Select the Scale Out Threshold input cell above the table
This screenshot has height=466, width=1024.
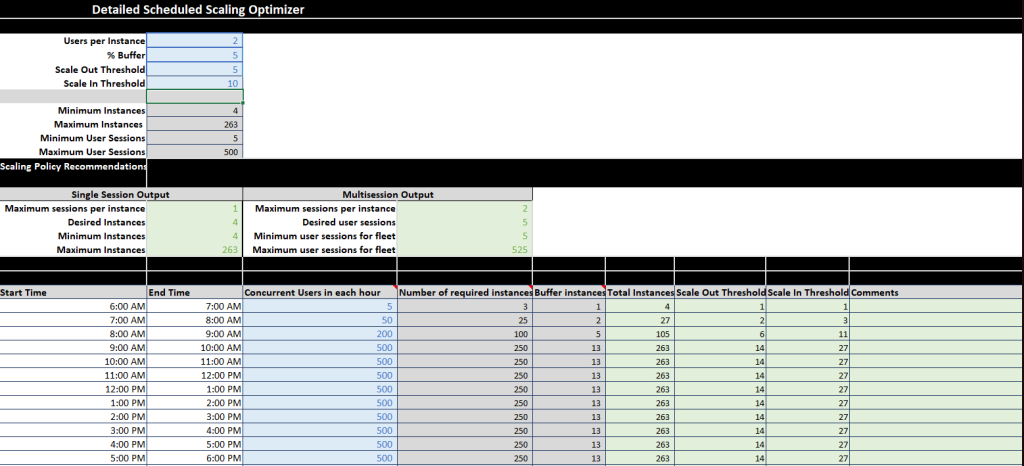(x=195, y=70)
